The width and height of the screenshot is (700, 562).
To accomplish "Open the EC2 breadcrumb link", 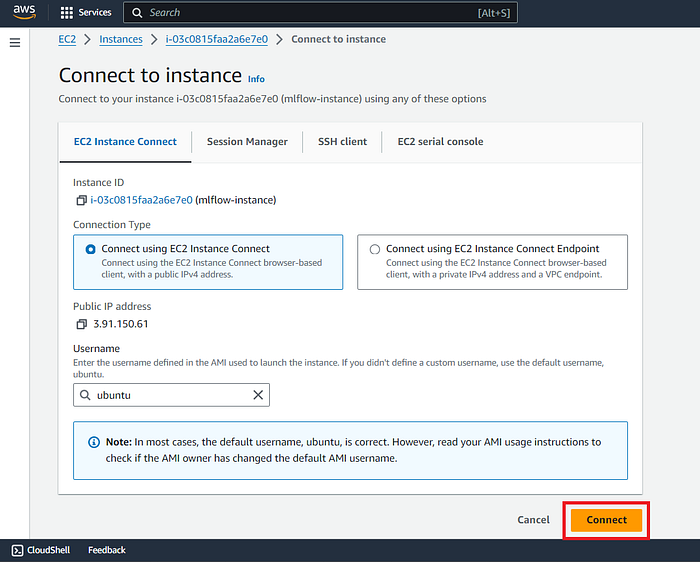I will pos(67,39).
